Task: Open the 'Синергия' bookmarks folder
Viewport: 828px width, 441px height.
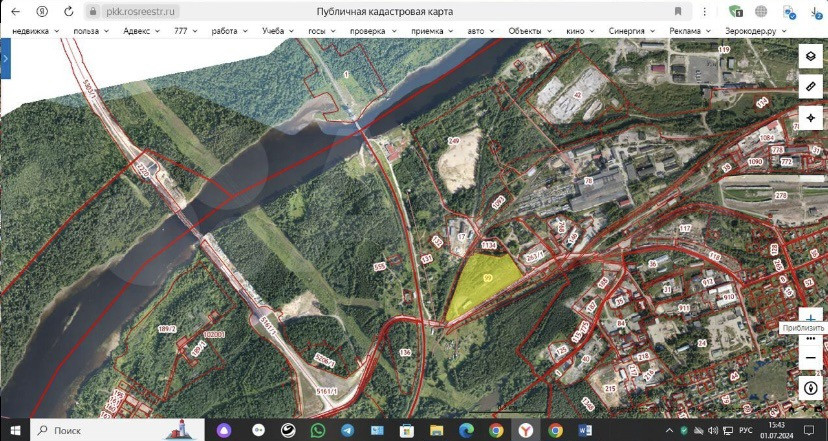Action: pos(632,31)
